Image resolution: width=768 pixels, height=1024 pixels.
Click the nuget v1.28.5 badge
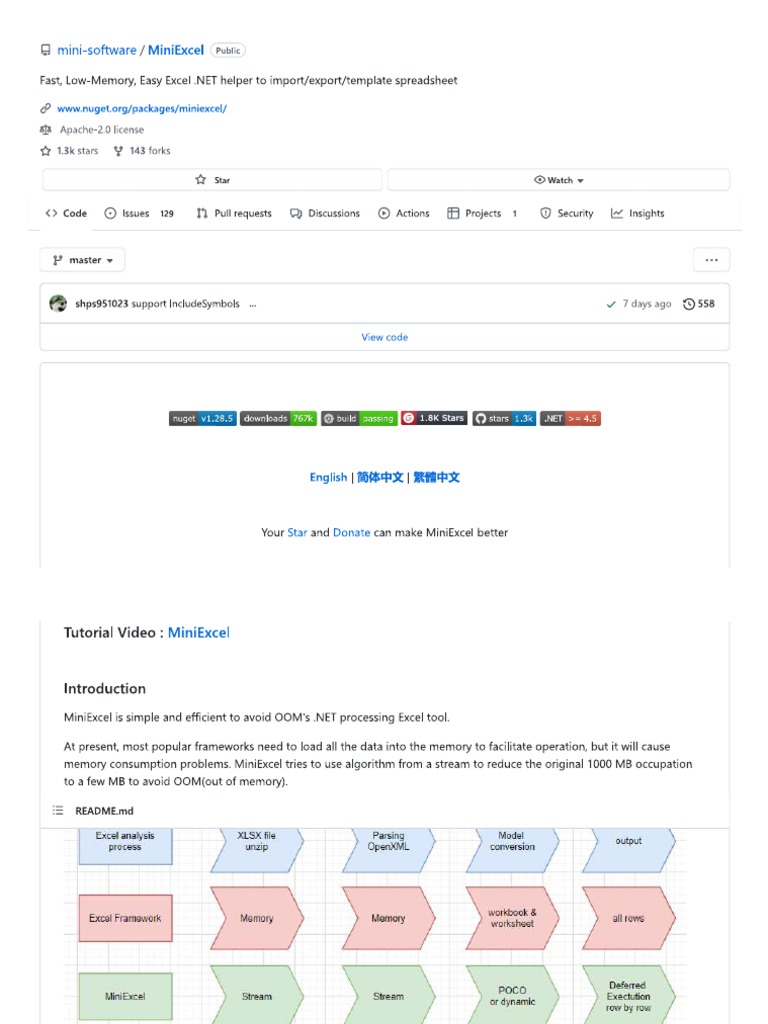pos(202,418)
